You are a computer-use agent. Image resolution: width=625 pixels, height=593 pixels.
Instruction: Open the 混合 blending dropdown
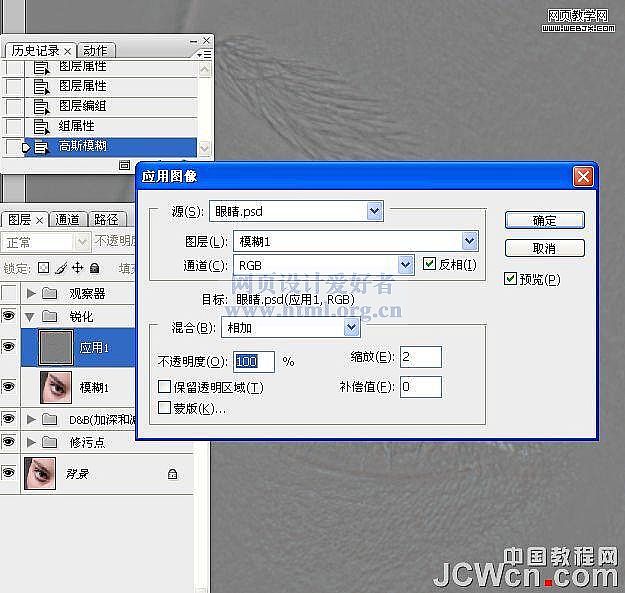click(x=351, y=328)
